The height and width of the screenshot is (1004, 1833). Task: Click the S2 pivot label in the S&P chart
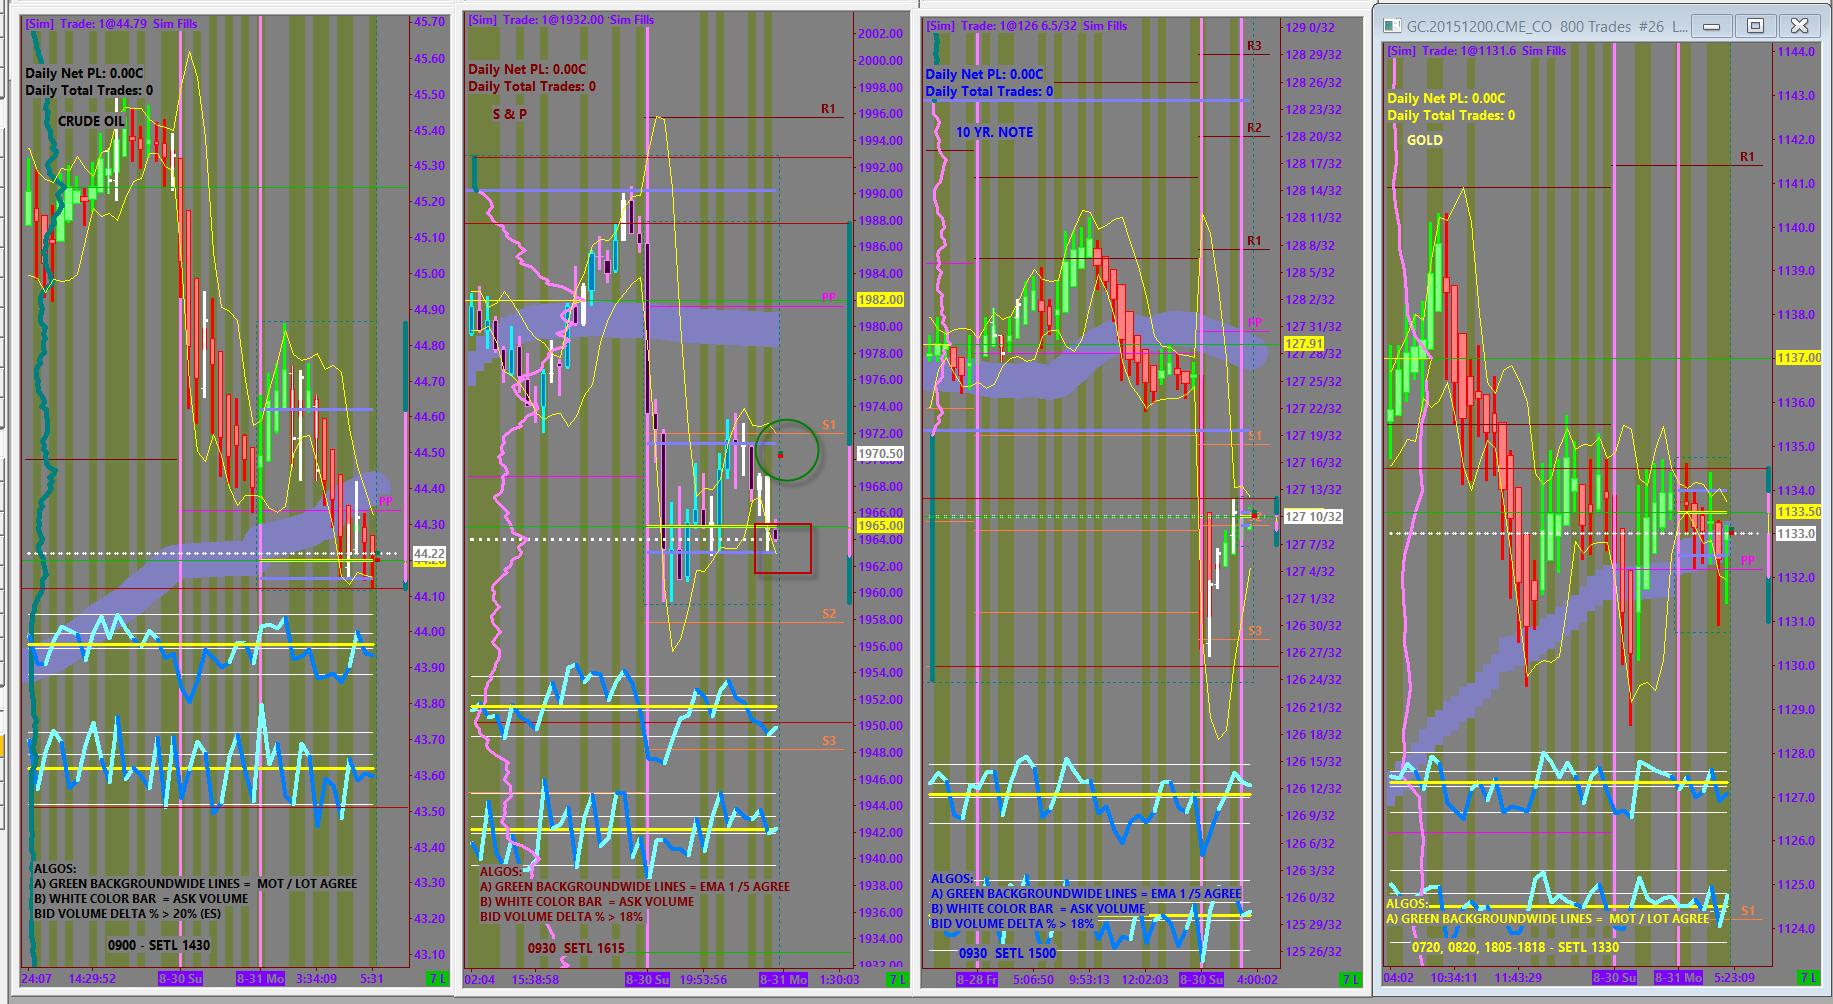(829, 614)
